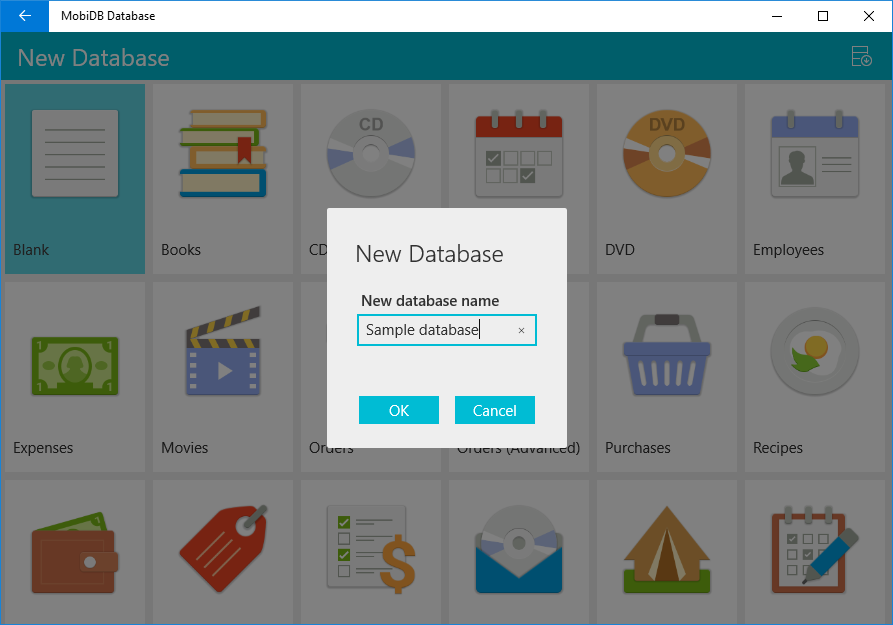Click the import database icon in header
Screen dimensions: 893x625
861,56
